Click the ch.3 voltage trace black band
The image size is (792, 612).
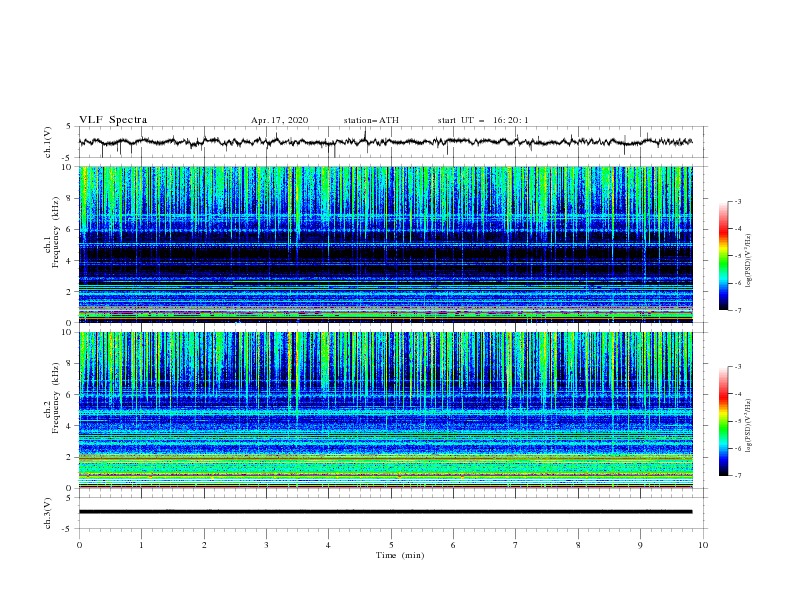pyautogui.click(x=385, y=512)
